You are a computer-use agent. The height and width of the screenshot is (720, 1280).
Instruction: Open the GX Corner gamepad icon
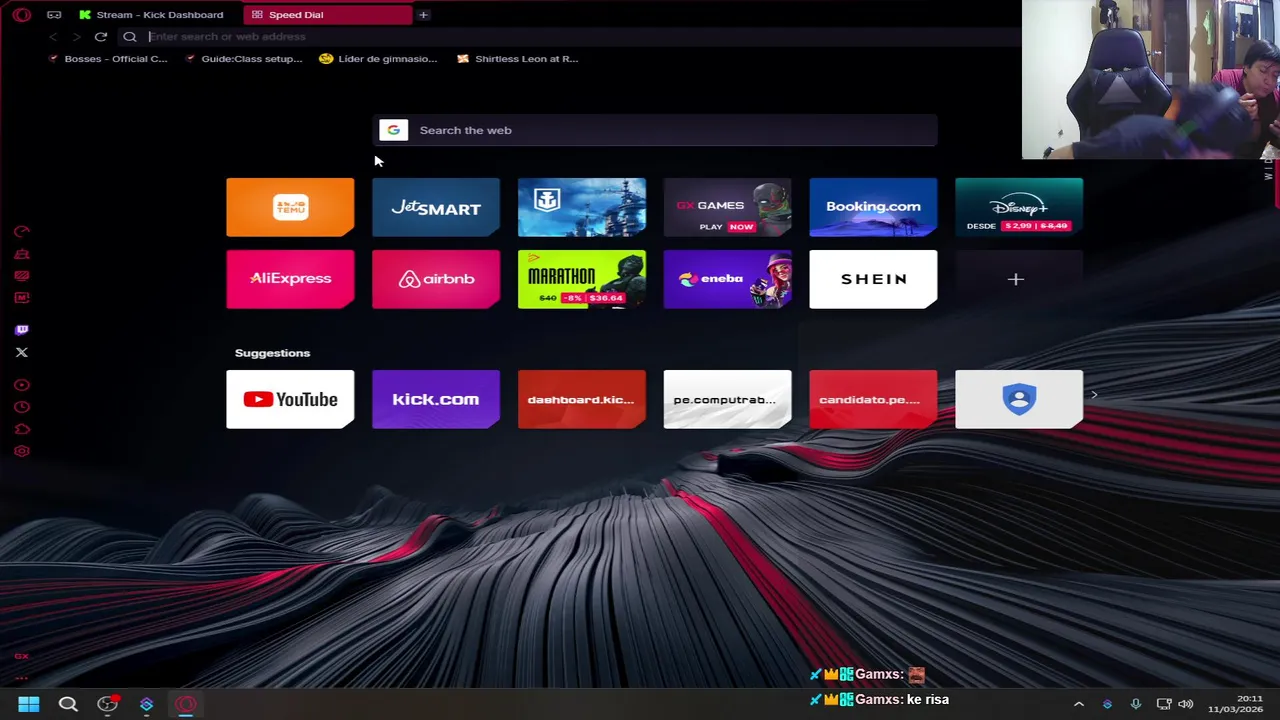(54, 15)
